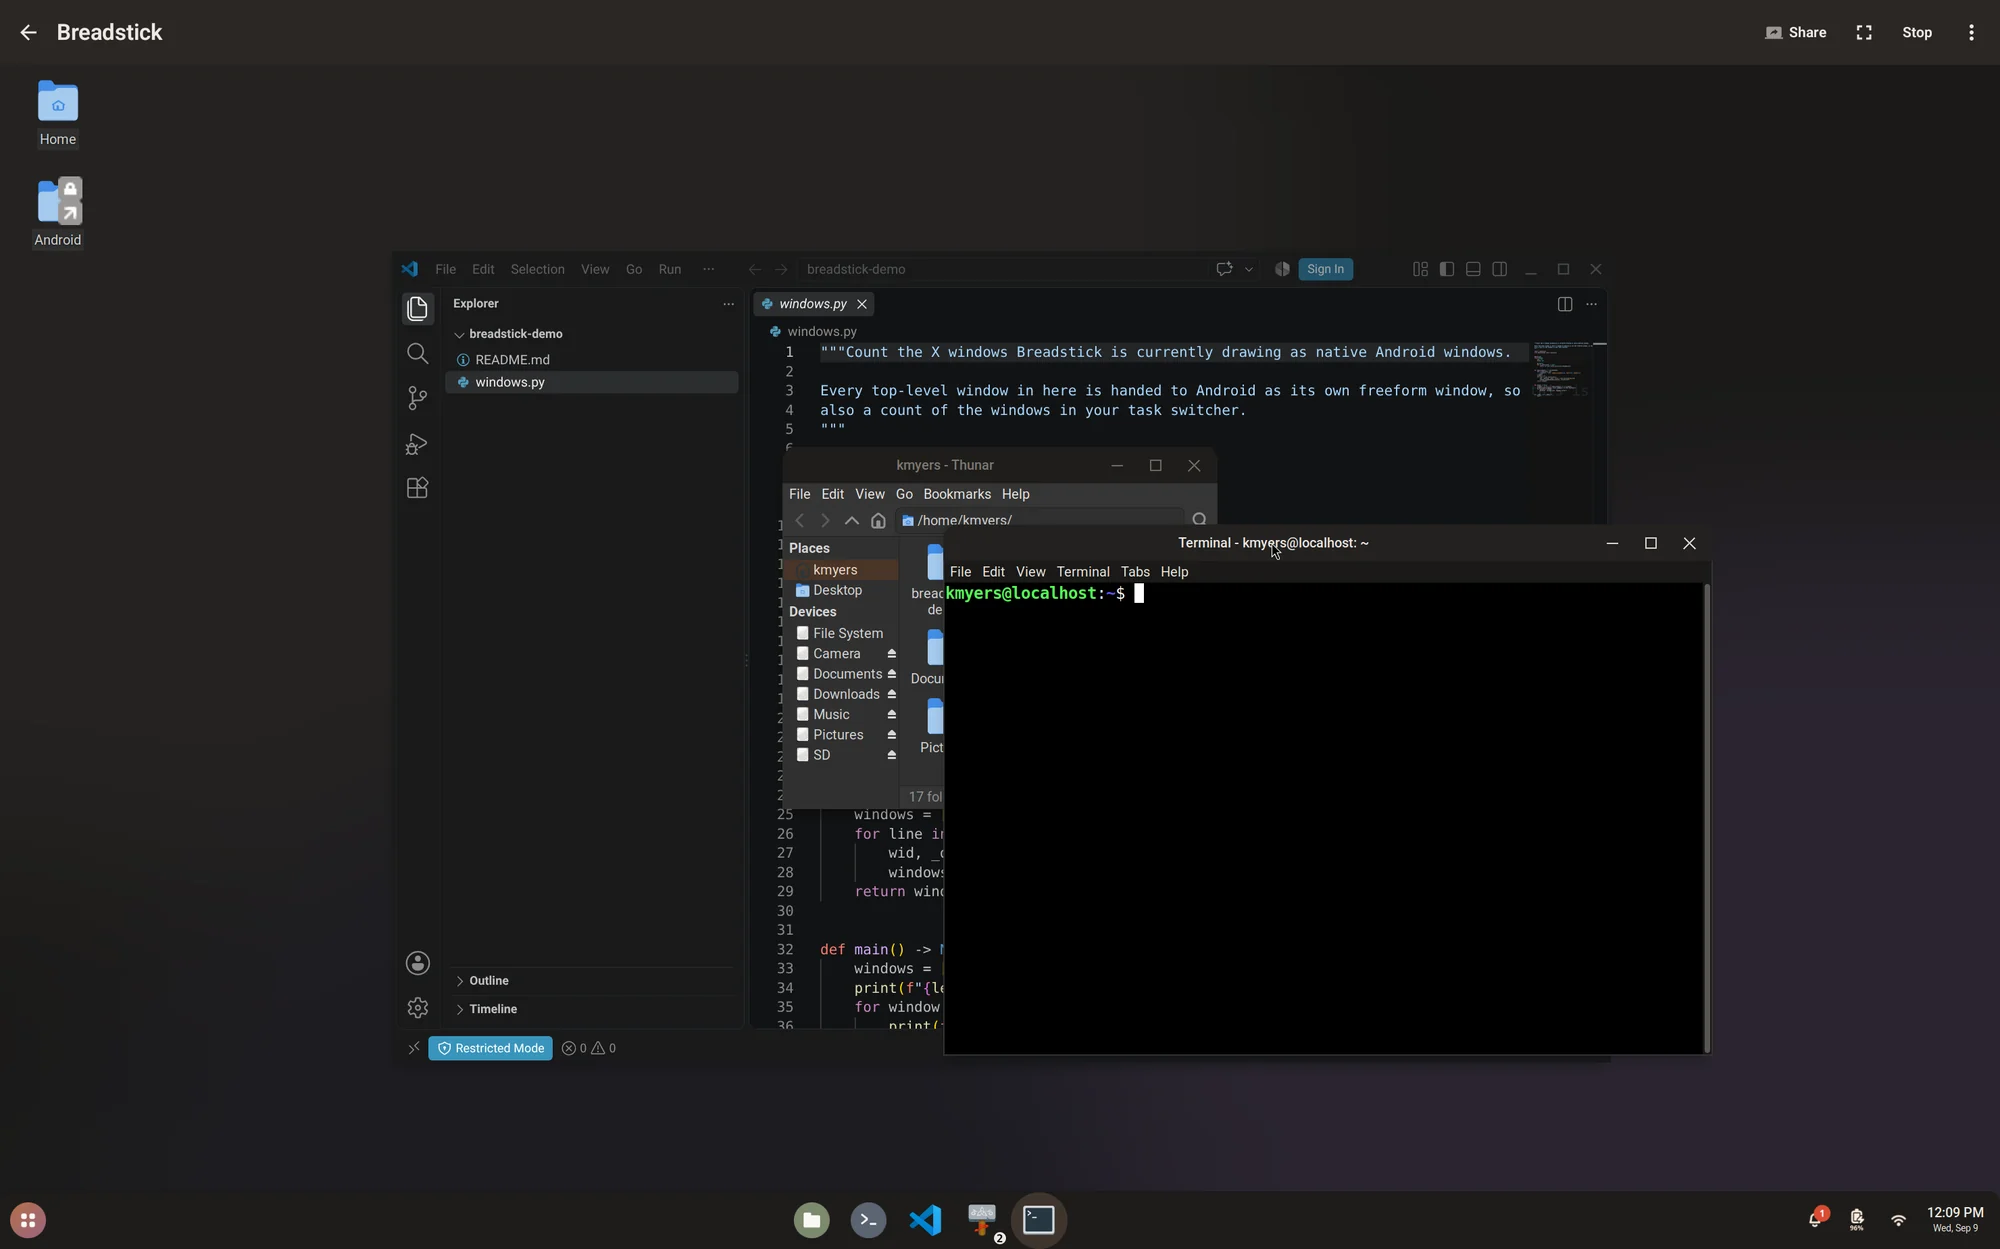Viewport: 2000px width, 1249px height.
Task: Split the editor to the right in VS Code
Action: pyautogui.click(x=1565, y=304)
